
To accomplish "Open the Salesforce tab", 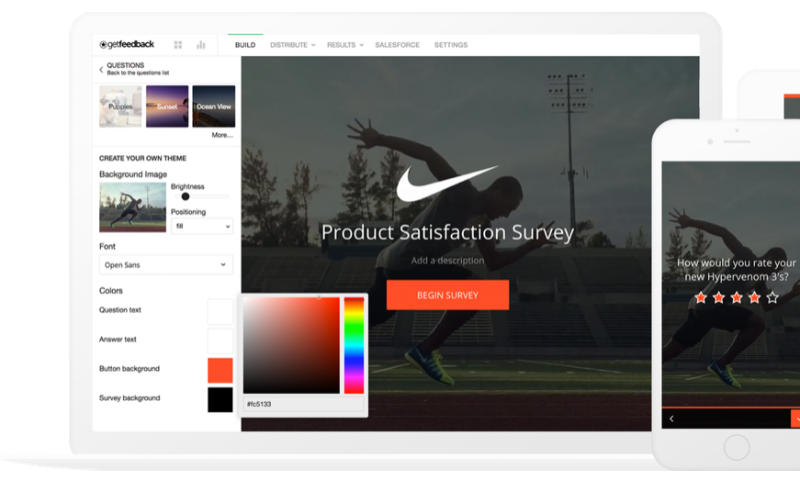I will 397,45.
